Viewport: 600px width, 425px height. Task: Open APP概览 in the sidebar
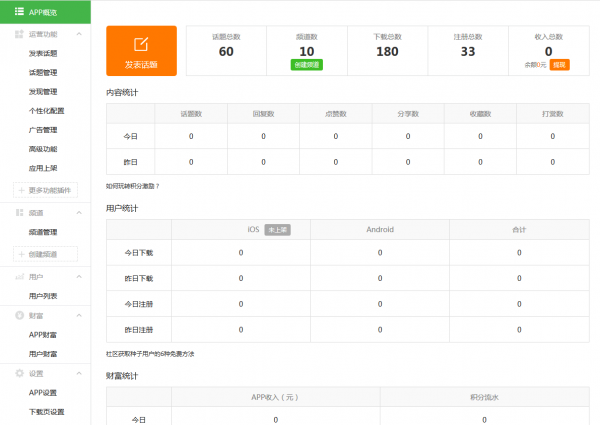45,12
